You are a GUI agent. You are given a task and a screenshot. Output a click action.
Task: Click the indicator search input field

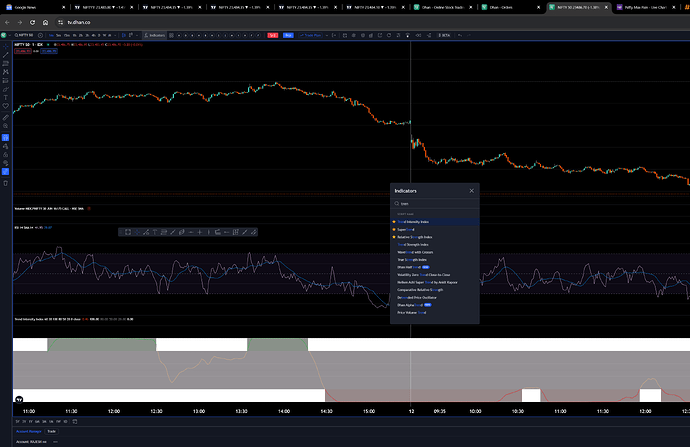[x=435, y=204]
